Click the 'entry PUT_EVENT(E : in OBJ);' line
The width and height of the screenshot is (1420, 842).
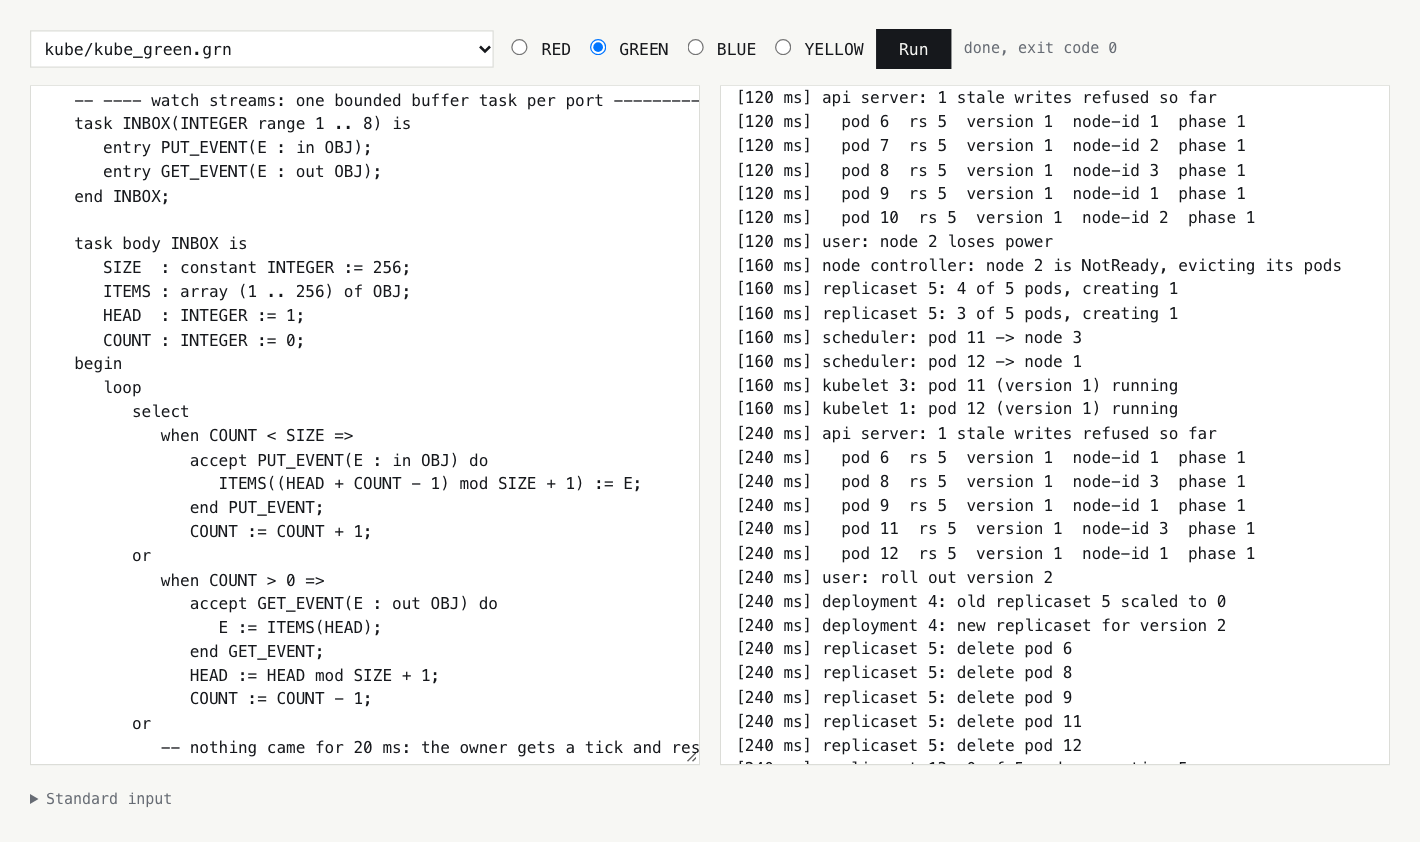(237, 148)
